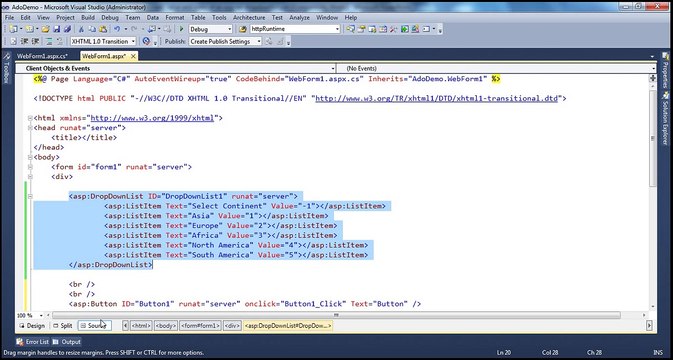Collapse the html element outline
This screenshot has height=360, width=673.
[30, 118]
